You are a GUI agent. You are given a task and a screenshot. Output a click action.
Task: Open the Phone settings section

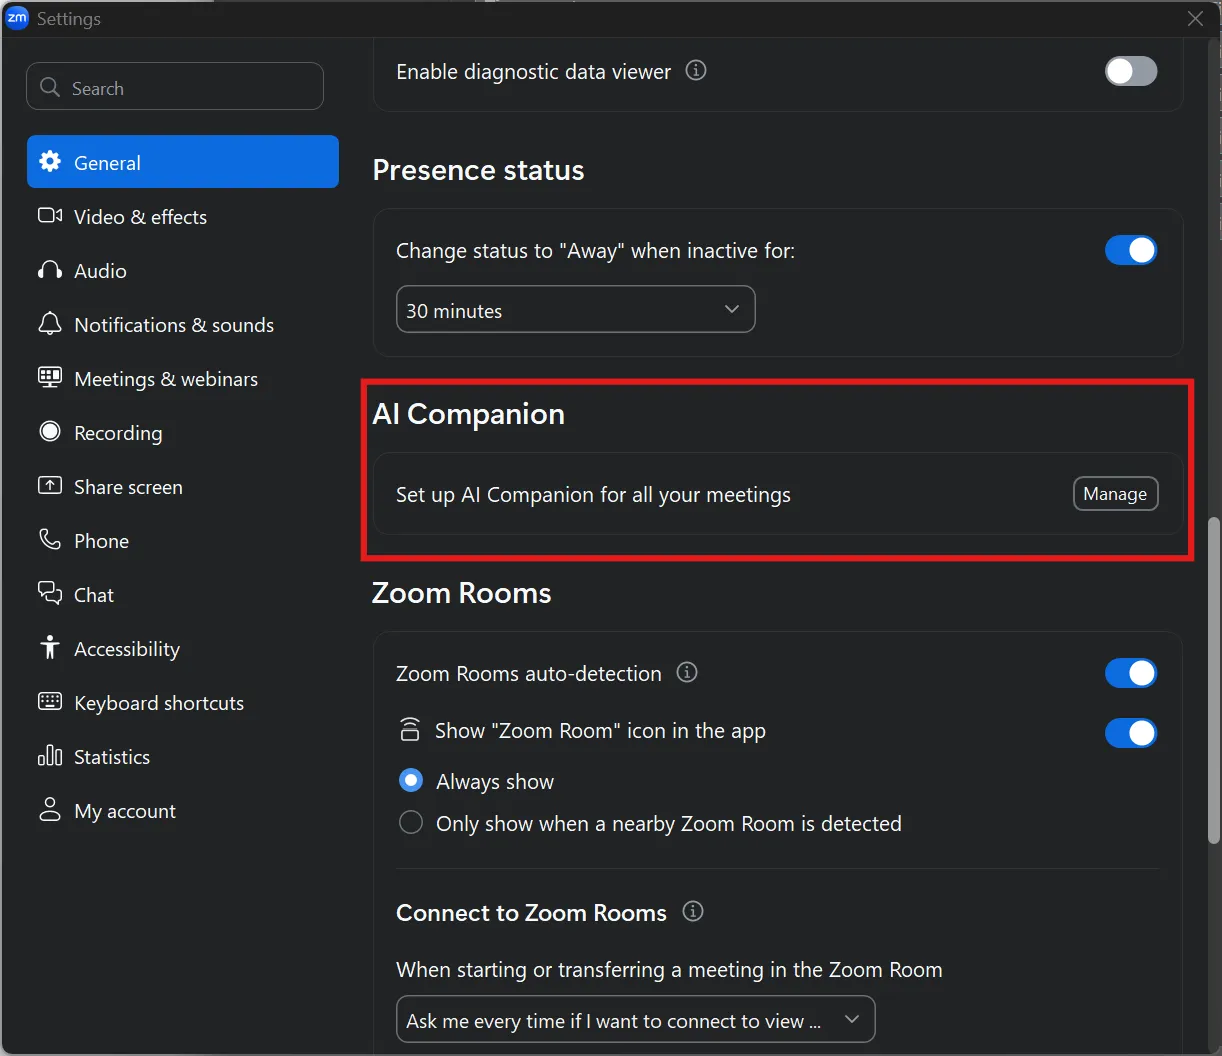(x=183, y=540)
